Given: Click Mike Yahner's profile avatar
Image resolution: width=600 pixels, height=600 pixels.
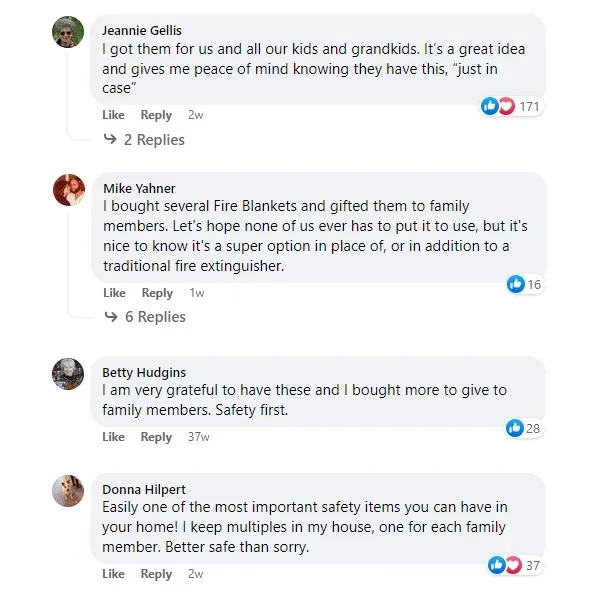Looking at the screenshot, I should 68,190.
